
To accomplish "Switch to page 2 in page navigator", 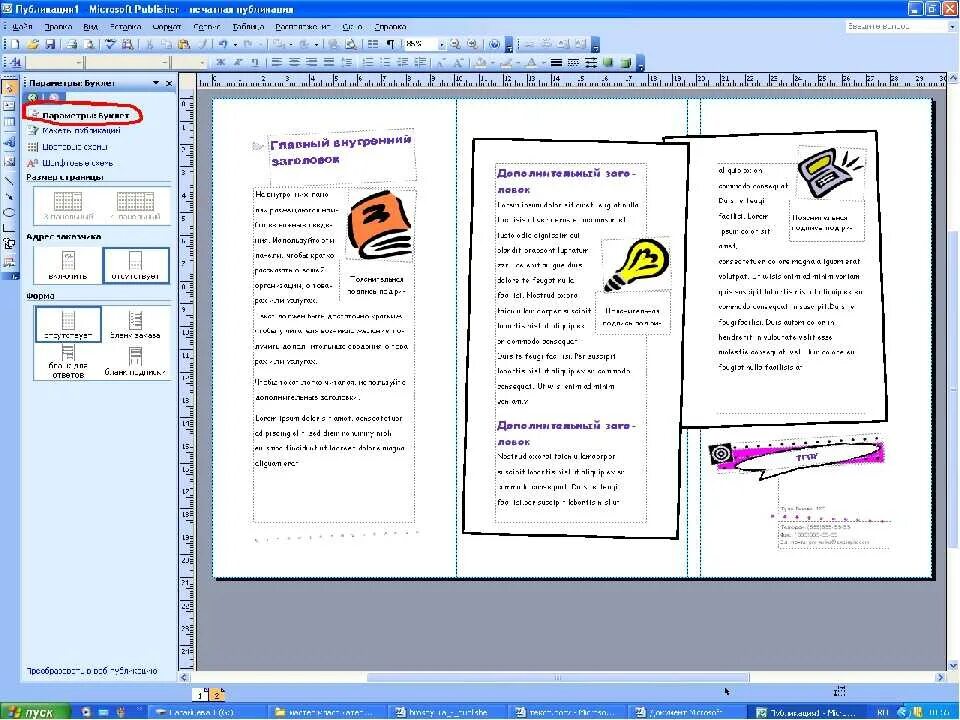I will click(x=216, y=694).
